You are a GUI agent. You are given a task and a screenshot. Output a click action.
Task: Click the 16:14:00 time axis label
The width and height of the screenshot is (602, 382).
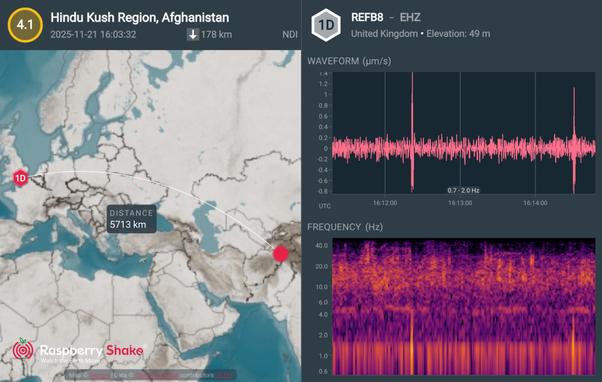(x=535, y=203)
